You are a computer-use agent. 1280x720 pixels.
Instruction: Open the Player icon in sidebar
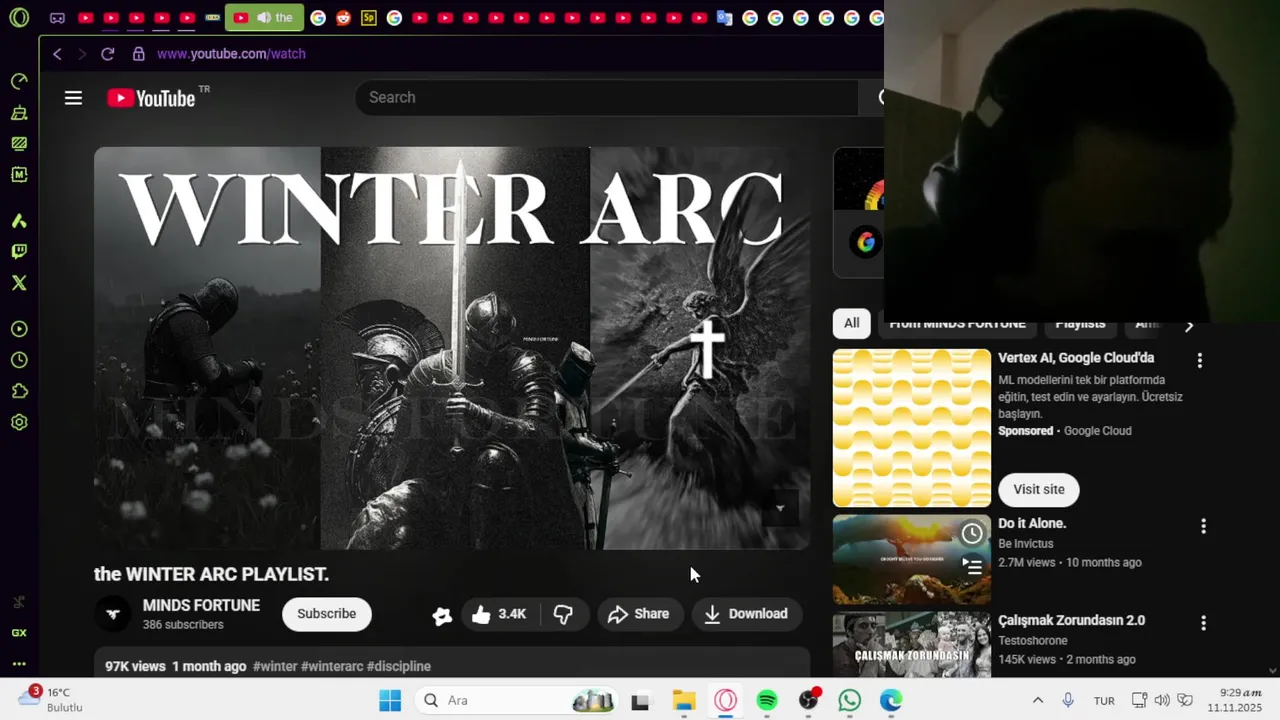pos(19,329)
